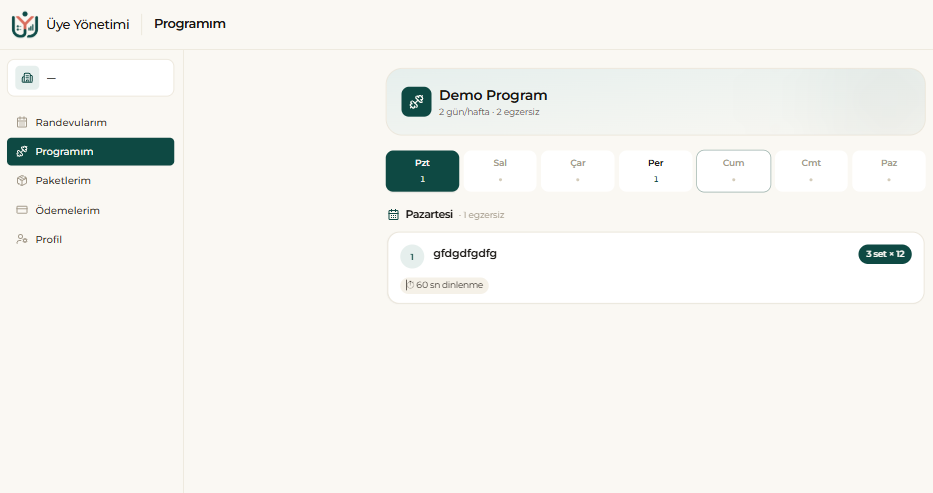Screen dimensions: 933x493
Task: Click the '1 egzersiz' count label
Action: click(484, 215)
